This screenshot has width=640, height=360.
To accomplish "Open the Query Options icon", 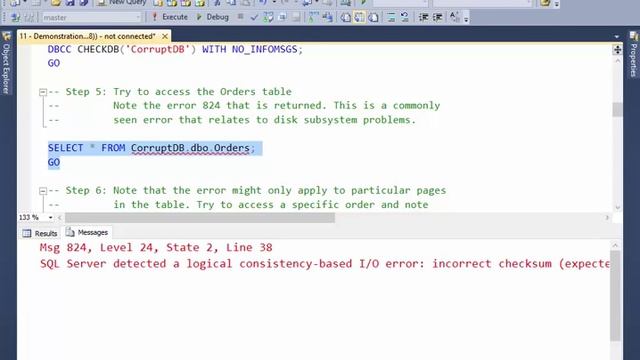I will [282, 17].
